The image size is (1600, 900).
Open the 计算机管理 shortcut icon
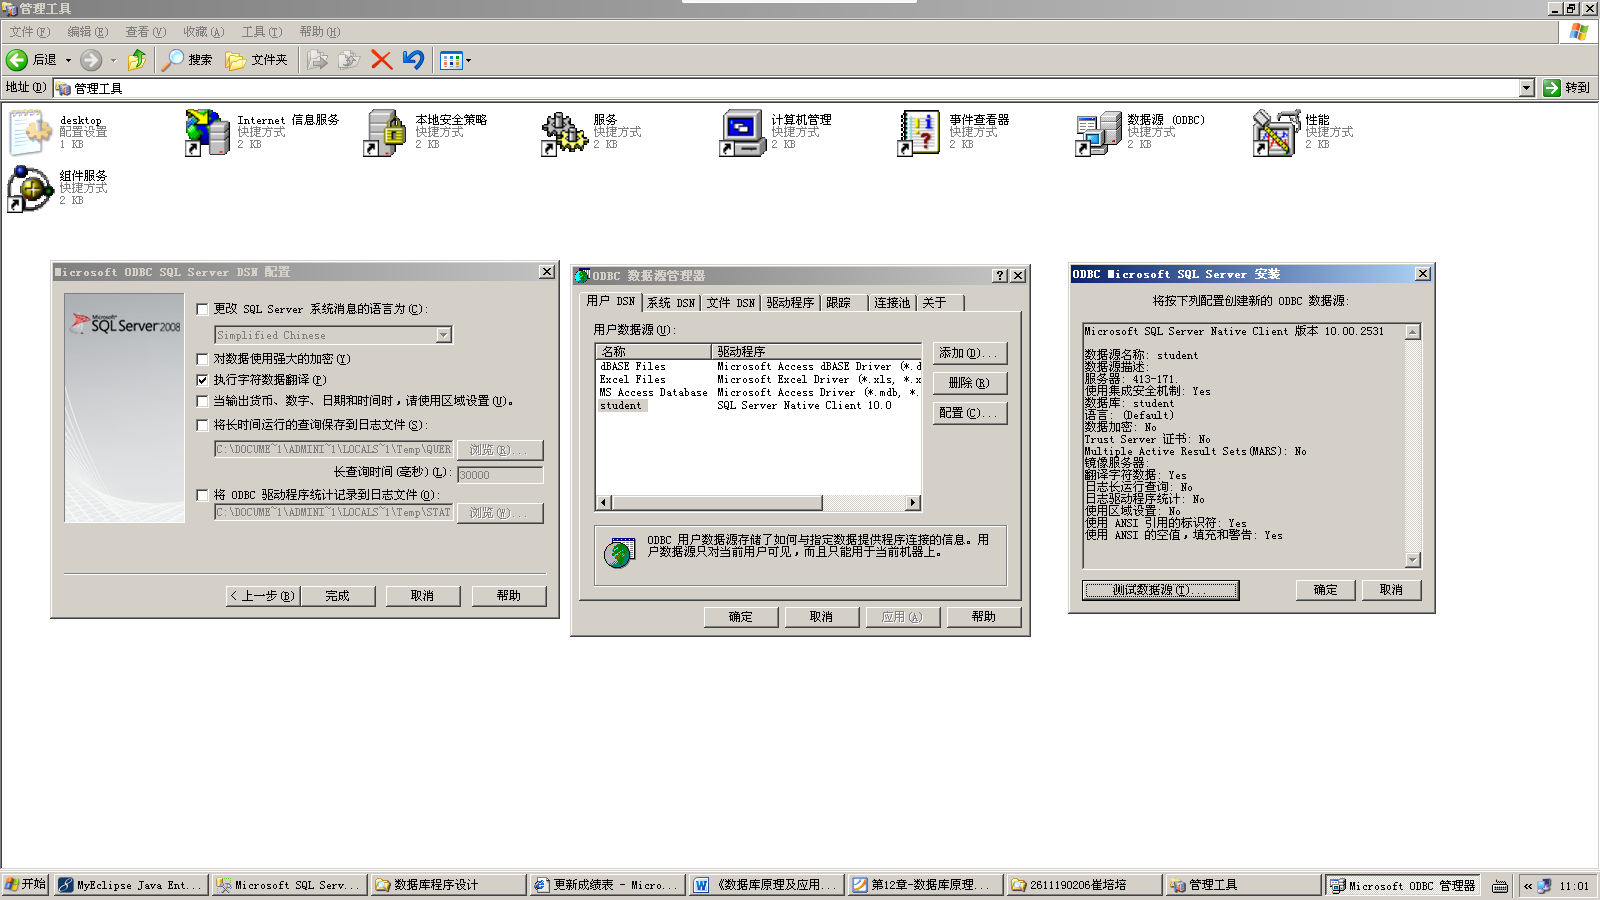742,132
